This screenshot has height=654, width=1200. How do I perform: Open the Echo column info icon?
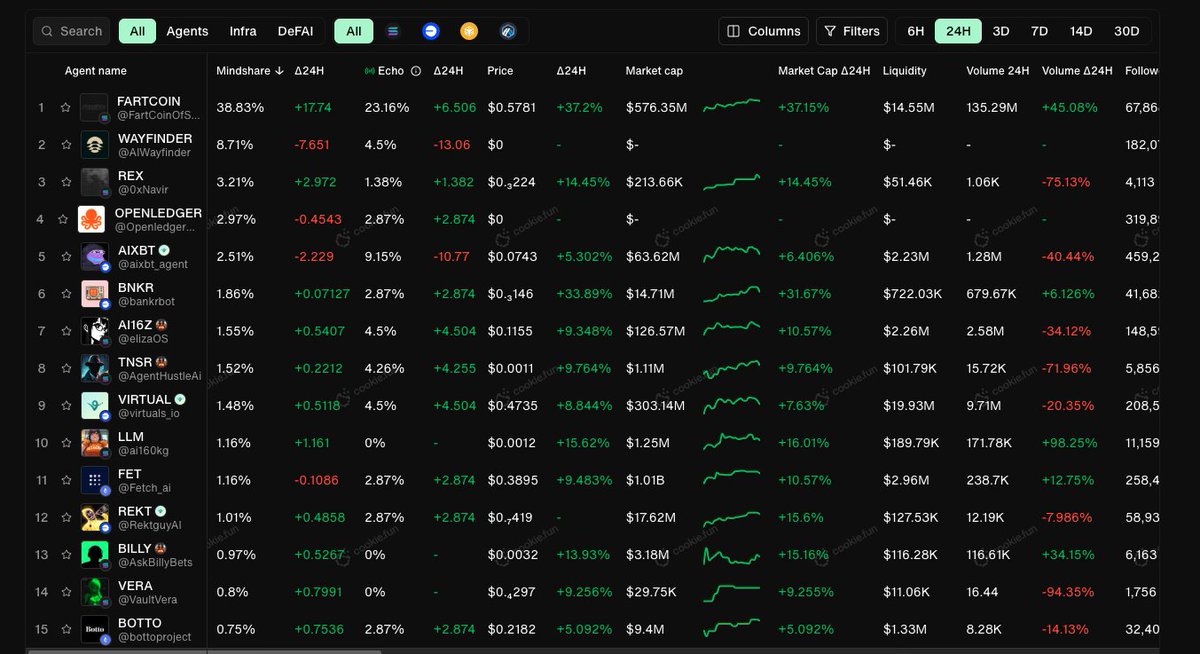tap(415, 71)
